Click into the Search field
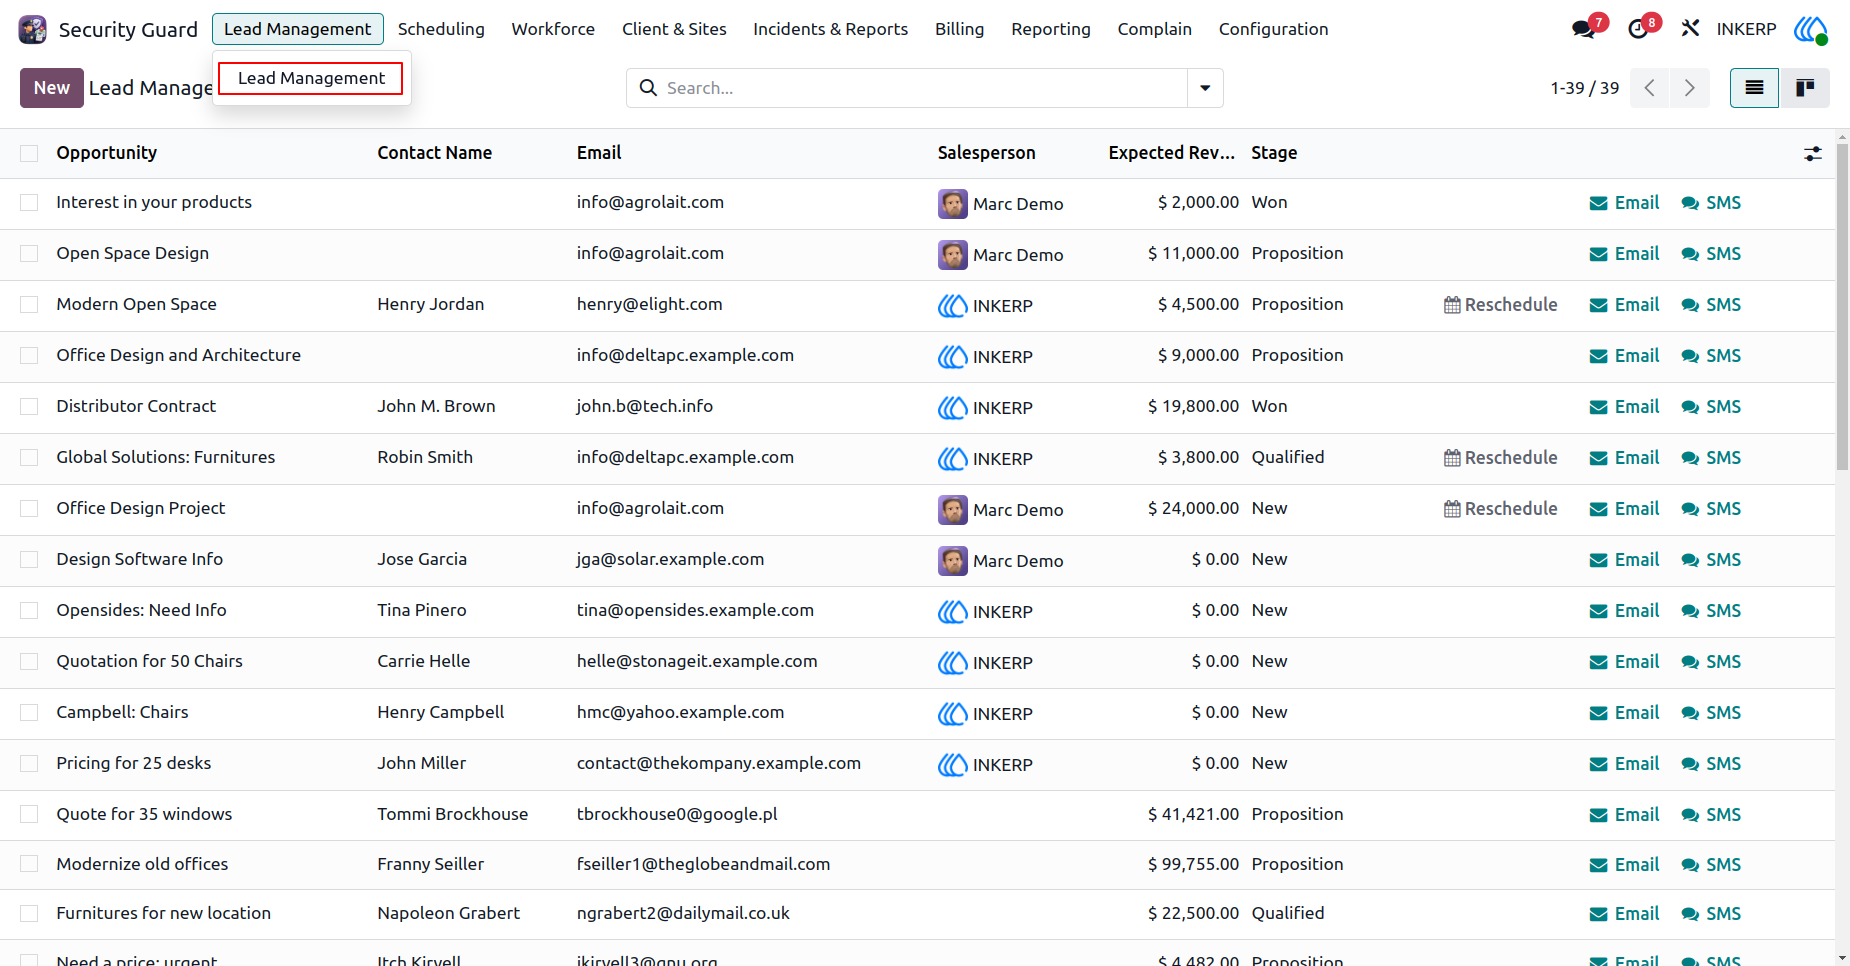This screenshot has height=966, width=1850. [x=920, y=88]
